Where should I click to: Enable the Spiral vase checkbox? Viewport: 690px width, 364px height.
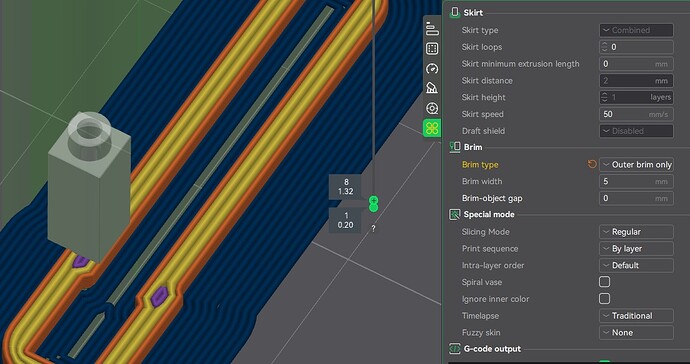[605, 282]
